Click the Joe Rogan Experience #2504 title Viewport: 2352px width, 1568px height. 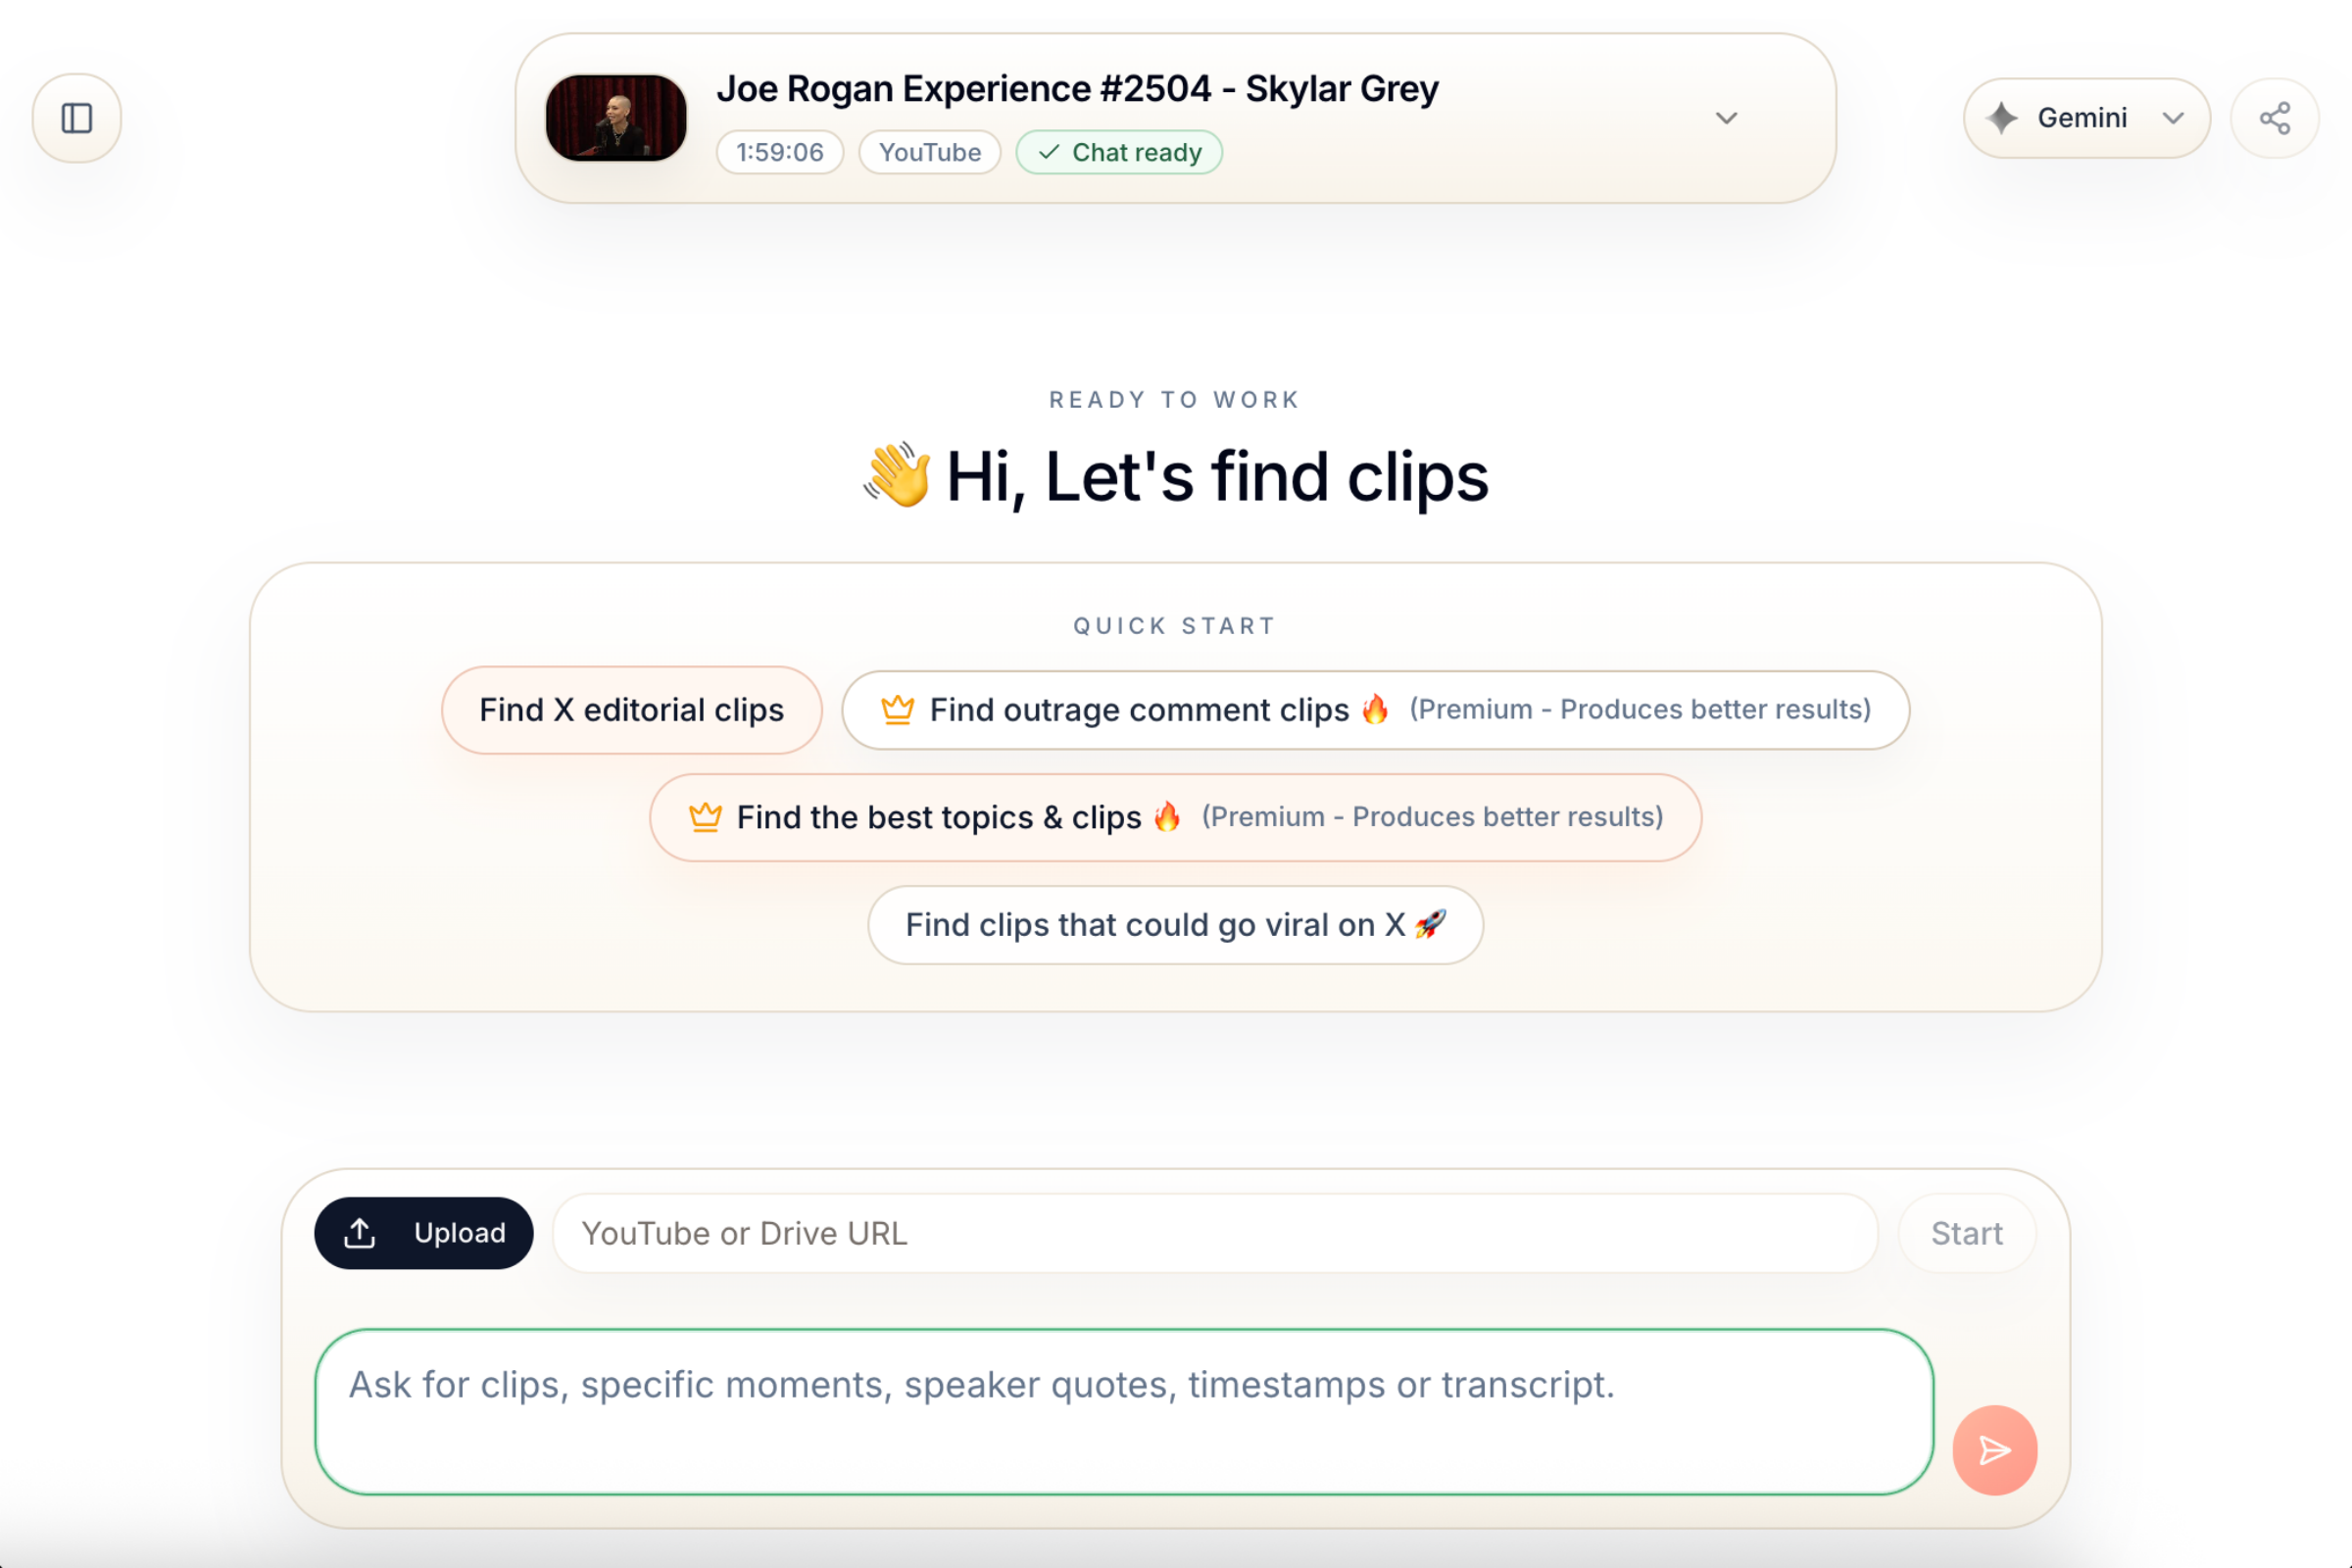point(1078,89)
